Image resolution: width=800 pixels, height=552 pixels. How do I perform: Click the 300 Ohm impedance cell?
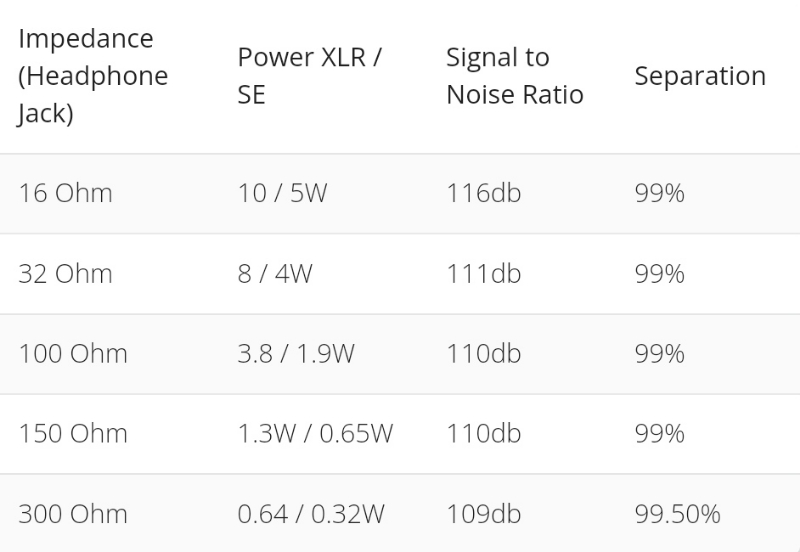(73, 514)
